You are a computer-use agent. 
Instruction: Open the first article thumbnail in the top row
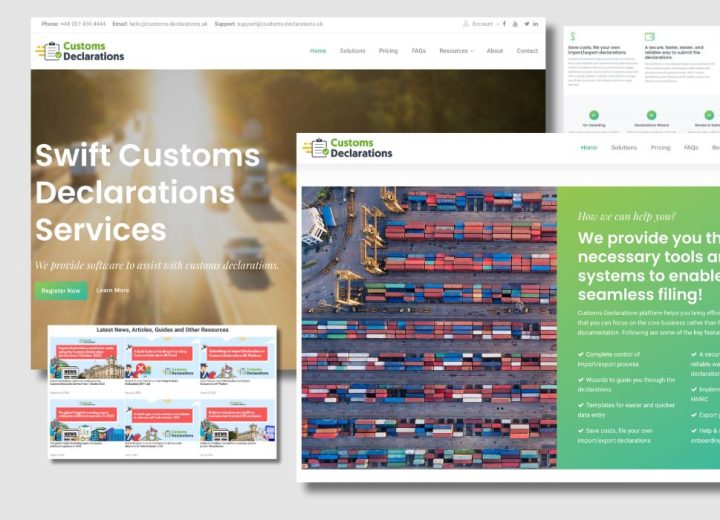(86, 358)
